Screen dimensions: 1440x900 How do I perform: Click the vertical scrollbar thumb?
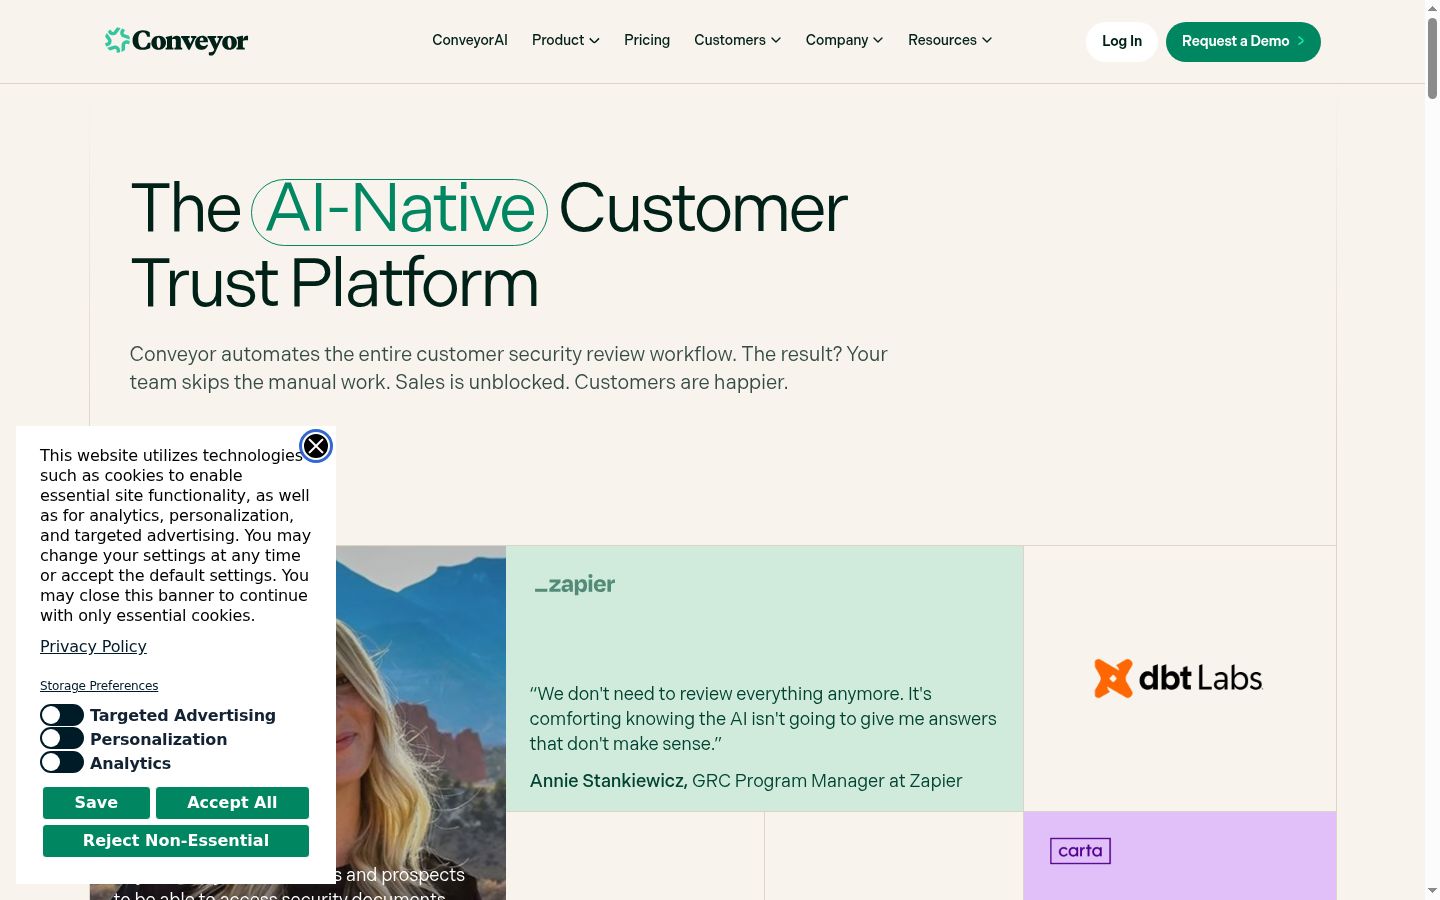tap(1432, 57)
